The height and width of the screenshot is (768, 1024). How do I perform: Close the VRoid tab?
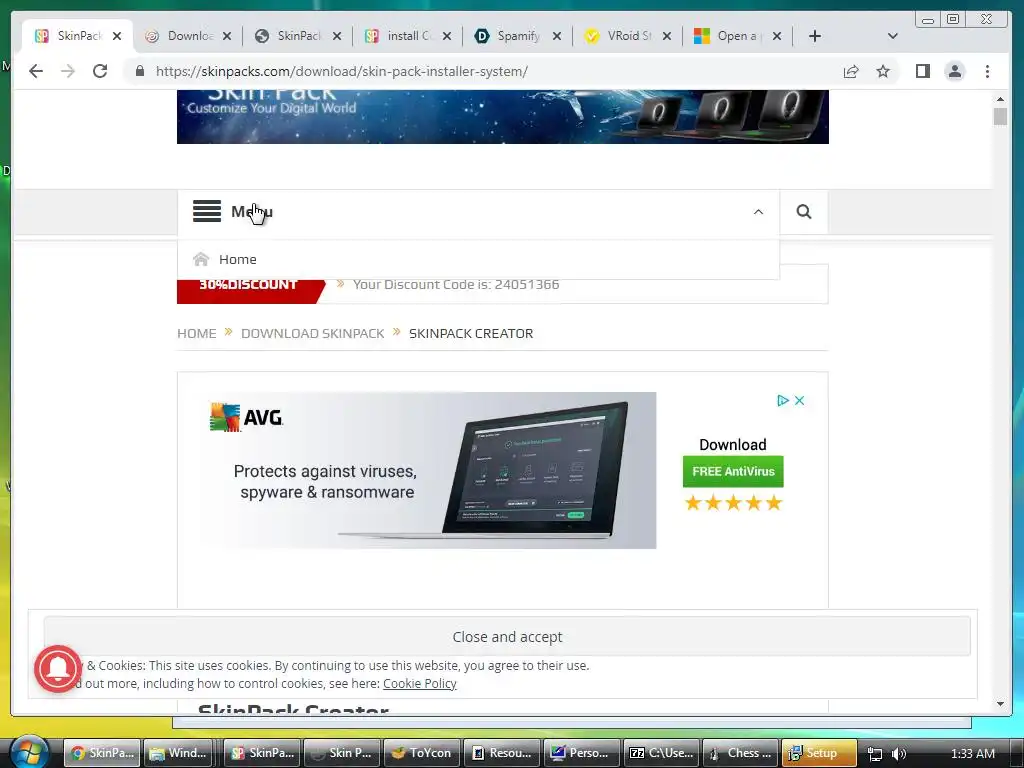667,36
